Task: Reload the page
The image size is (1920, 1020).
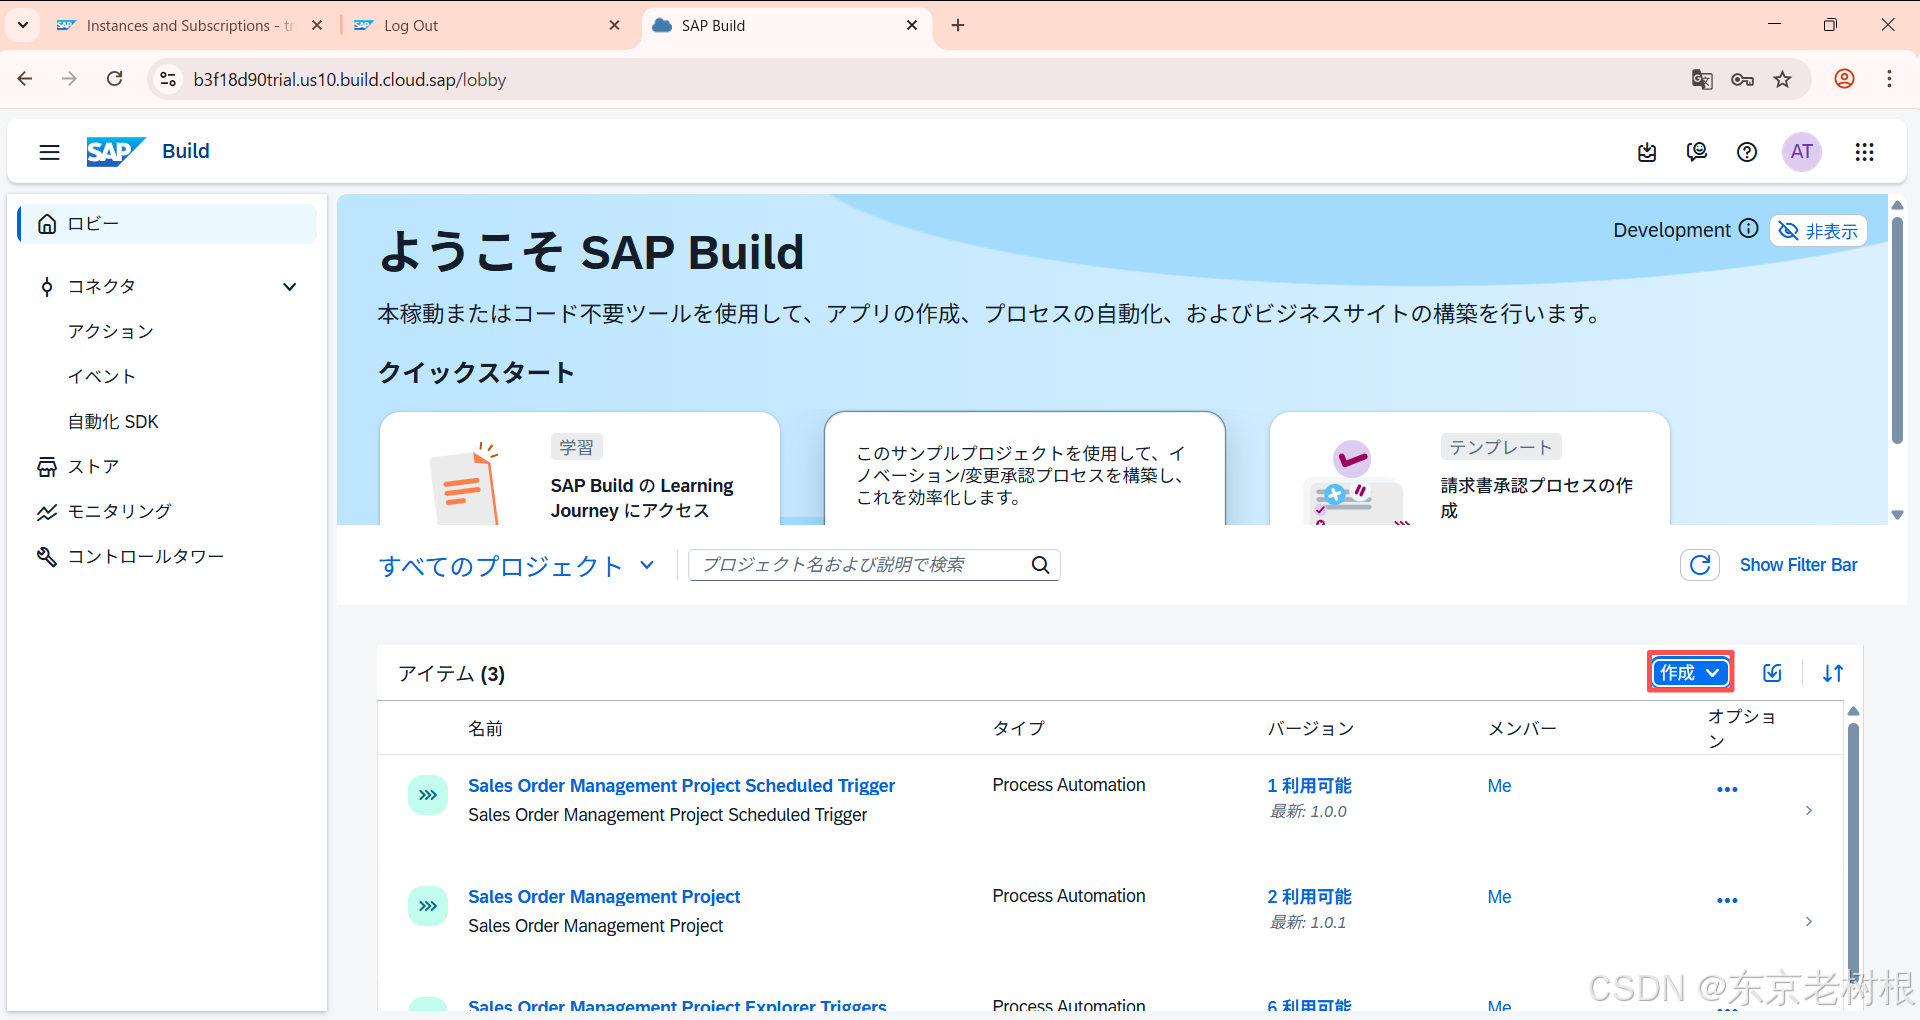Action: (x=115, y=79)
